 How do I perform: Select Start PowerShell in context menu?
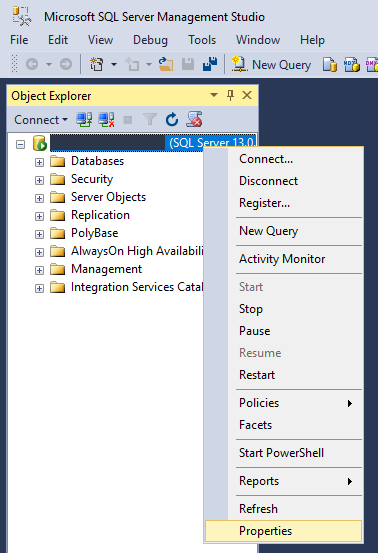[284, 453]
